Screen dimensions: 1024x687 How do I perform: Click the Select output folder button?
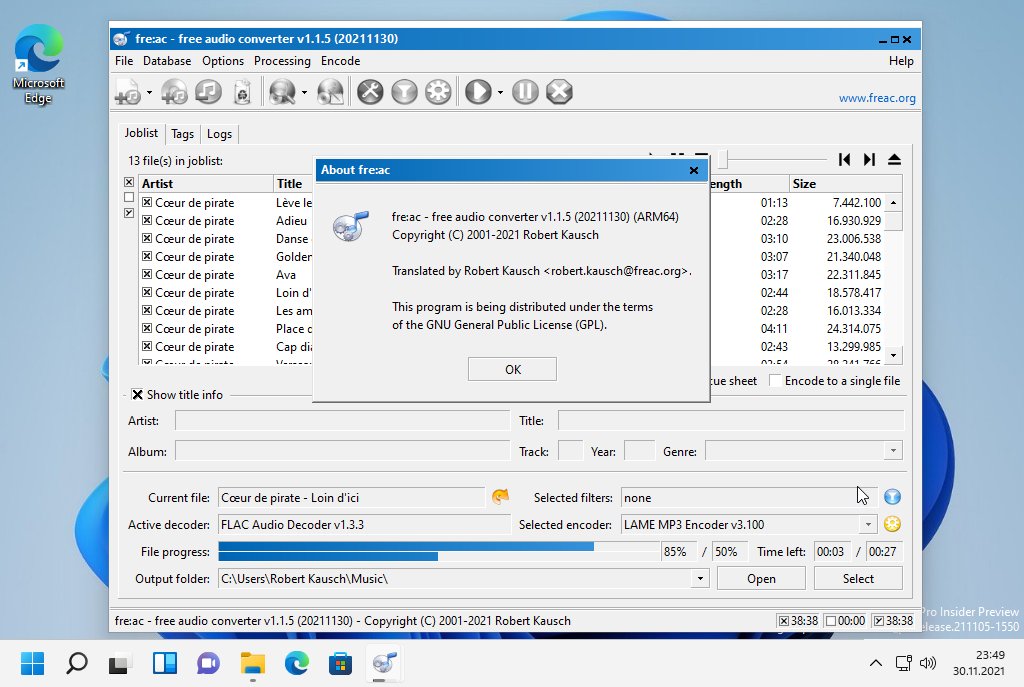click(x=858, y=579)
